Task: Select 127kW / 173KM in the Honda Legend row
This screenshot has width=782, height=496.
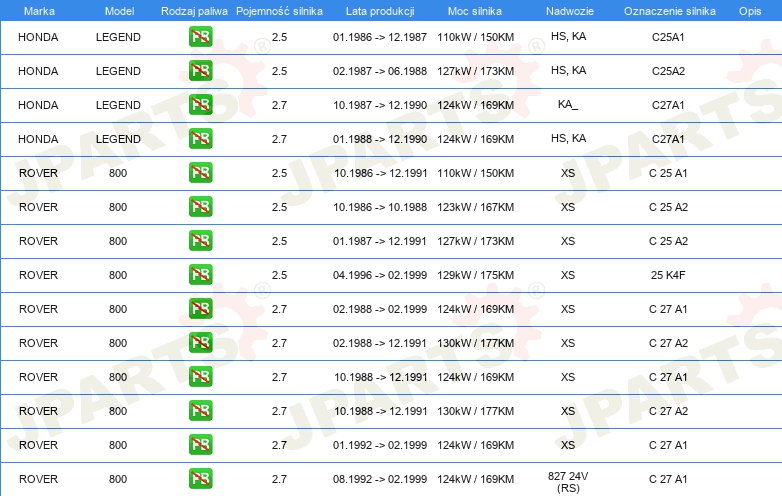Action: pyautogui.click(x=475, y=71)
